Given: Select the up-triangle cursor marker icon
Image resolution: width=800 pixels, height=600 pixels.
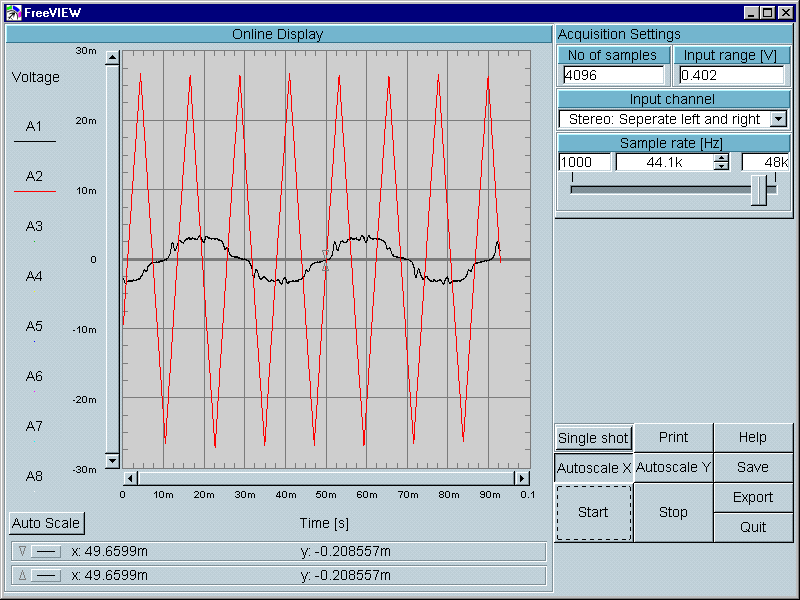Looking at the screenshot, I should [x=24, y=575].
